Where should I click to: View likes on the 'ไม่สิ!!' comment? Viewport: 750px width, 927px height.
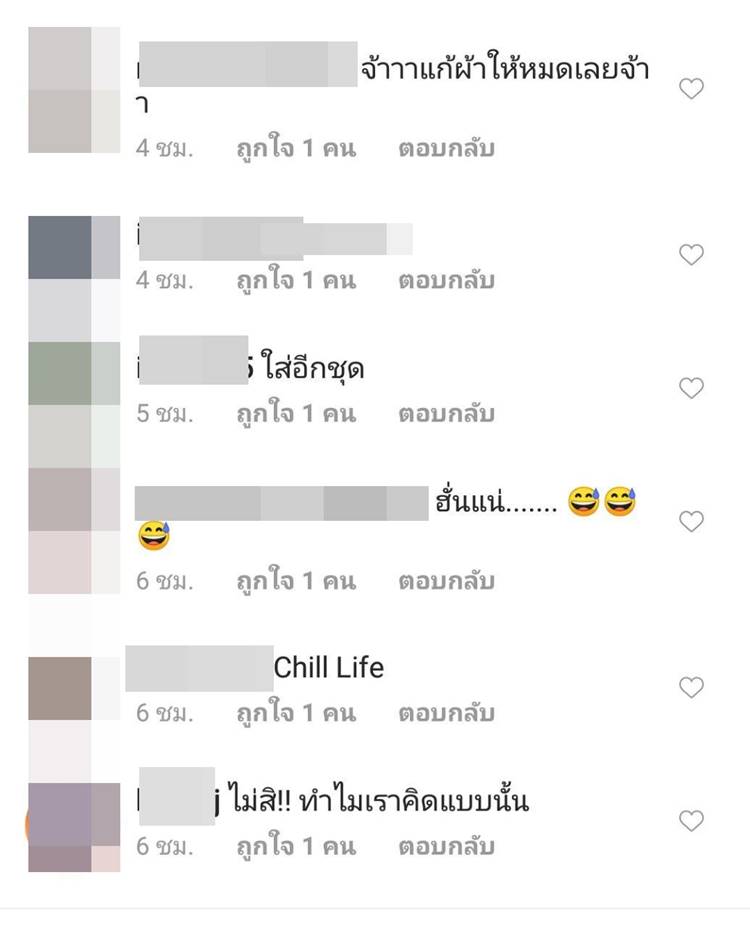tap(296, 845)
